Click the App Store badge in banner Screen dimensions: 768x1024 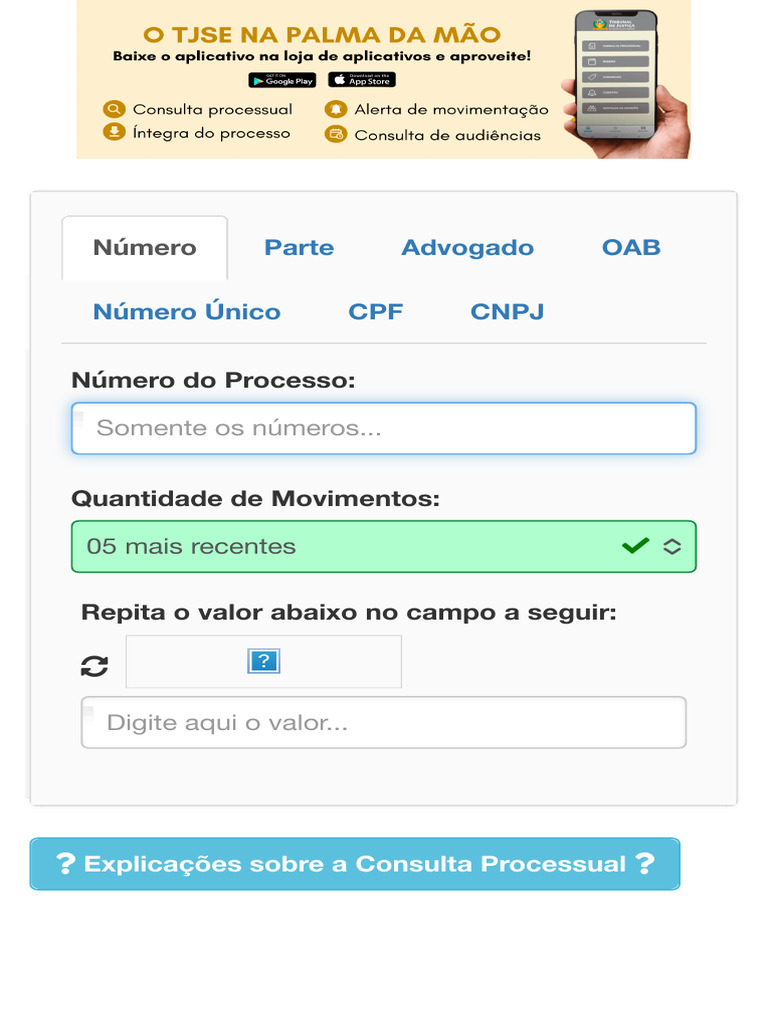[x=362, y=80]
